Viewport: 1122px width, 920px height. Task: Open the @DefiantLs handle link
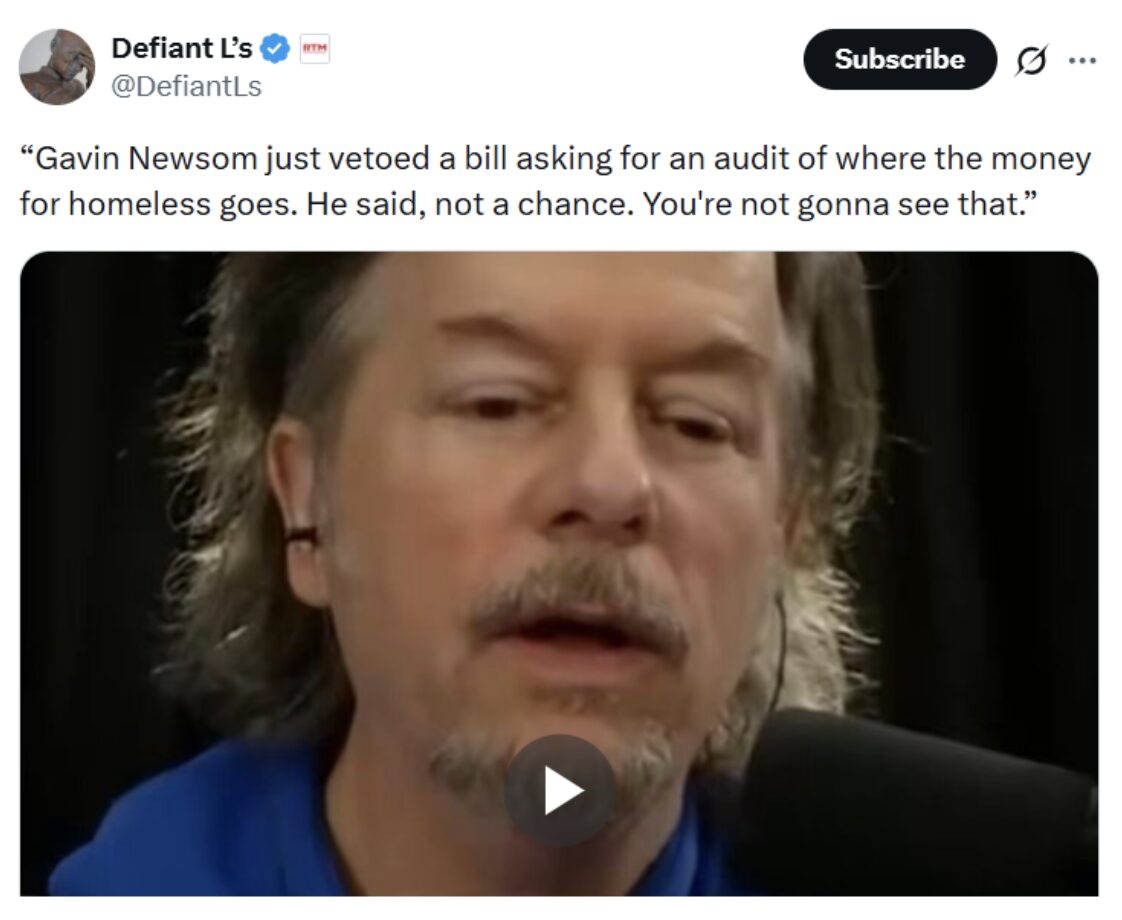pyautogui.click(x=187, y=87)
